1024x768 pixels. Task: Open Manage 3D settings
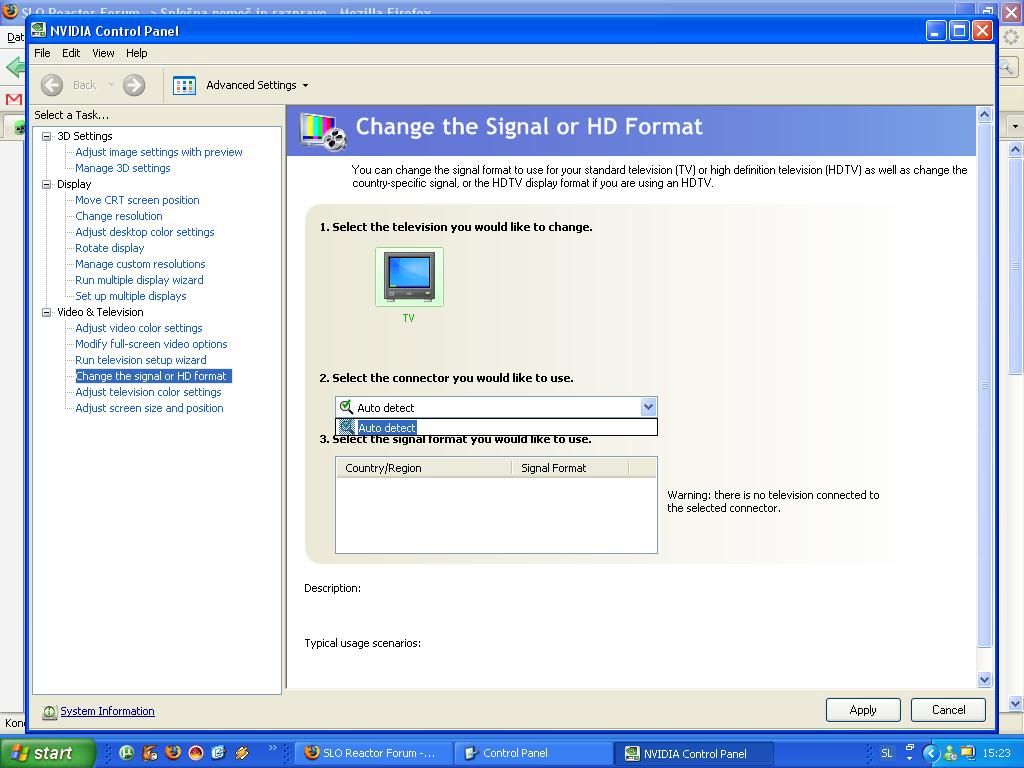(123, 168)
